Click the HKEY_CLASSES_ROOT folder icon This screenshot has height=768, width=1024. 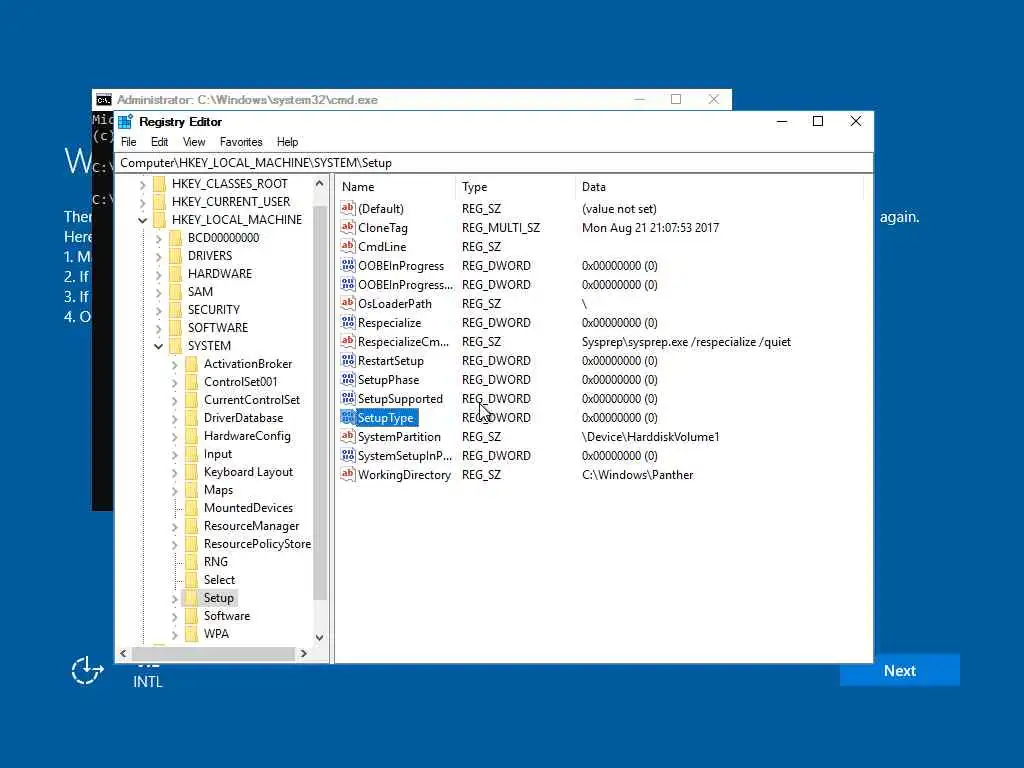[x=159, y=184]
